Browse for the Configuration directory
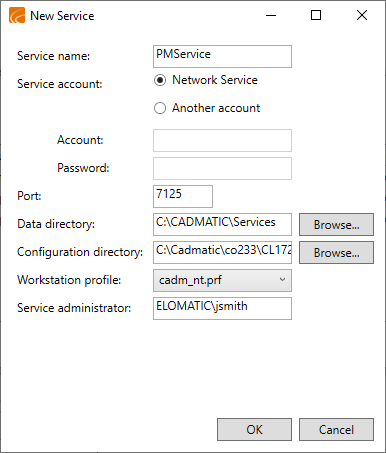Screen dimensions: 386x453 [x=336, y=253]
